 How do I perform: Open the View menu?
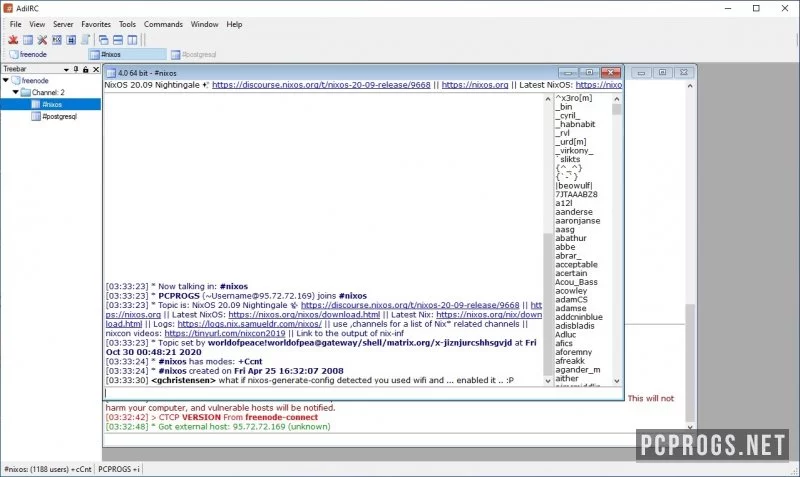click(x=37, y=24)
